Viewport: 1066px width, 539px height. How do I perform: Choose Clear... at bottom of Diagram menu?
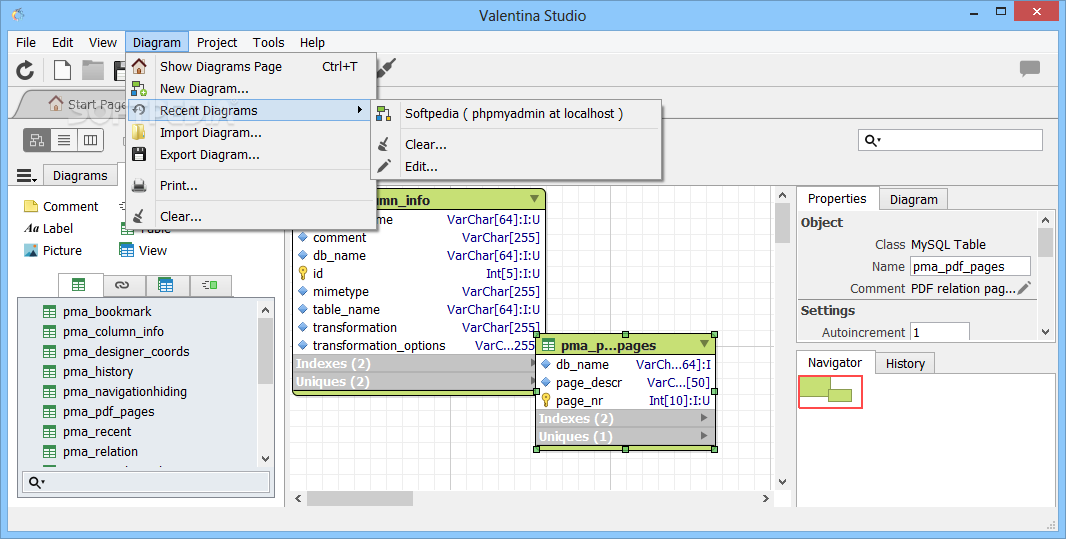tap(252, 217)
